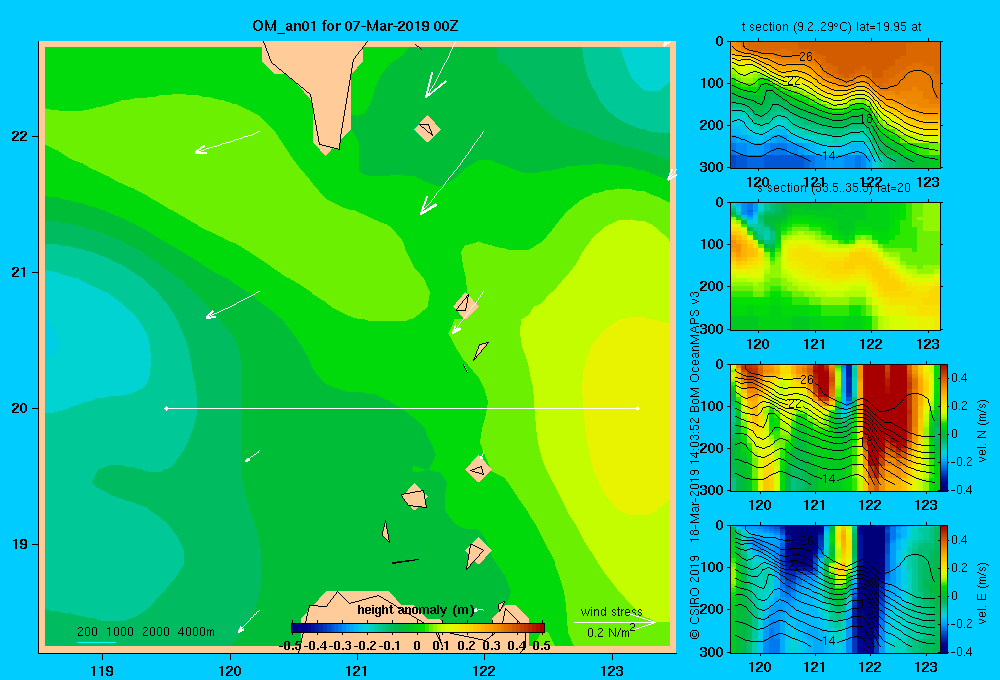This screenshot has width=1000, height=680.
Task: Click the vel. E color scale bar
Action: click(945, 589)
